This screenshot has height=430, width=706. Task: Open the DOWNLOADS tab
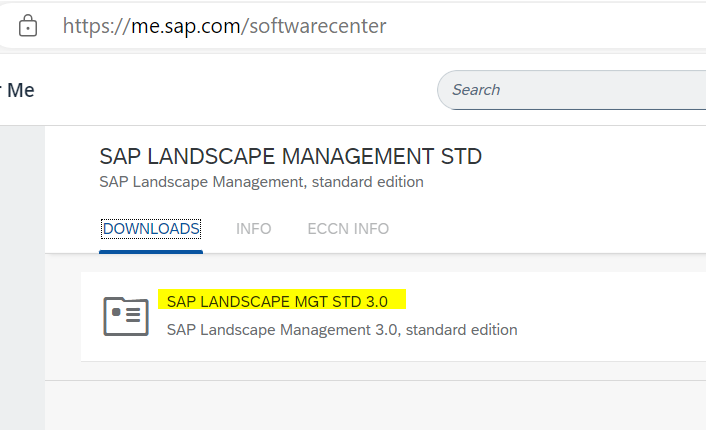point(151,229)
